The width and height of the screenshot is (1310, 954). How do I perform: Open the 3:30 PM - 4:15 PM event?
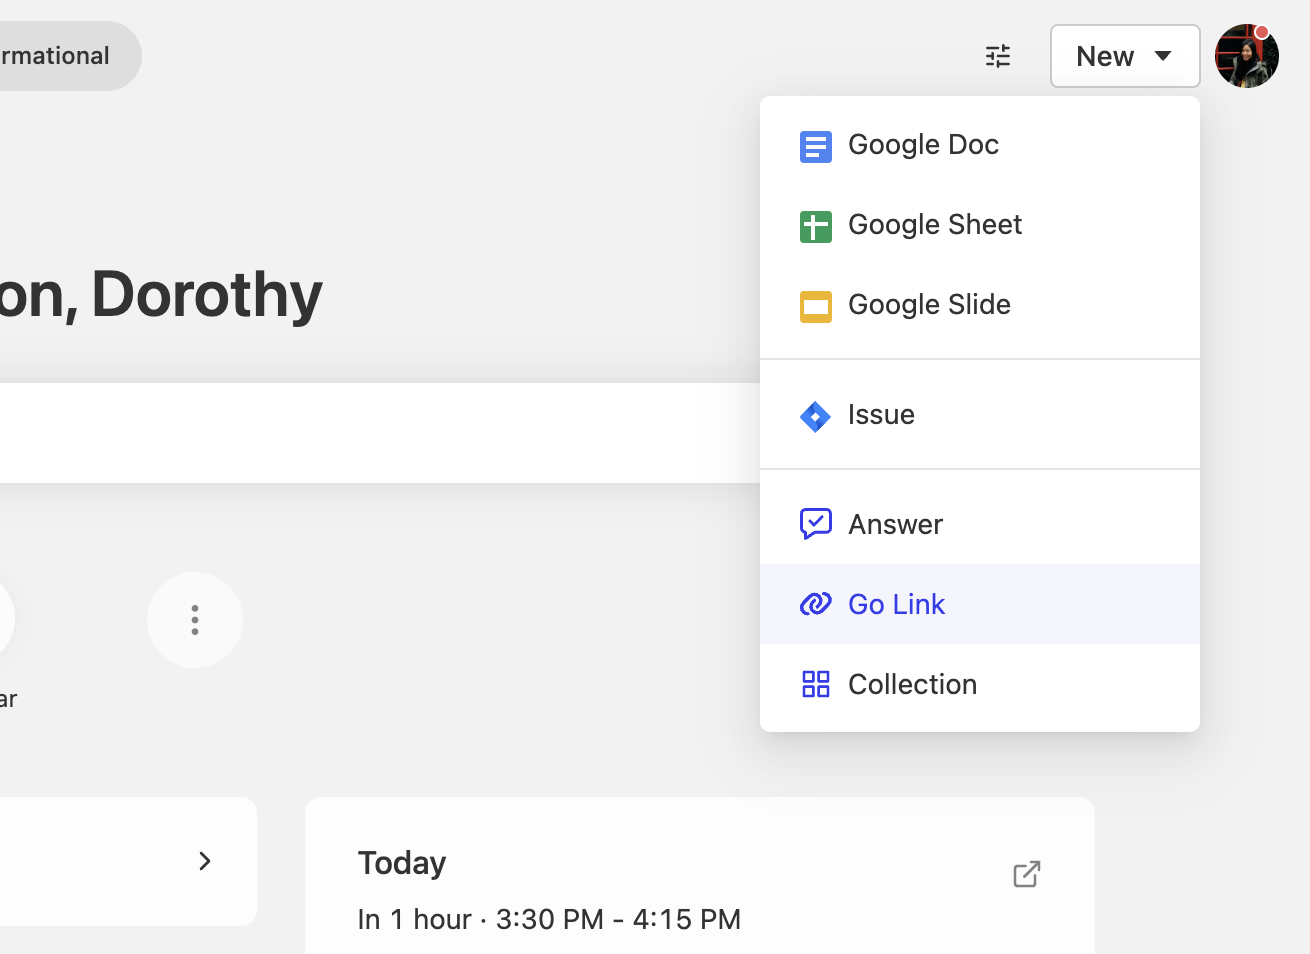[x=549, y=919]
